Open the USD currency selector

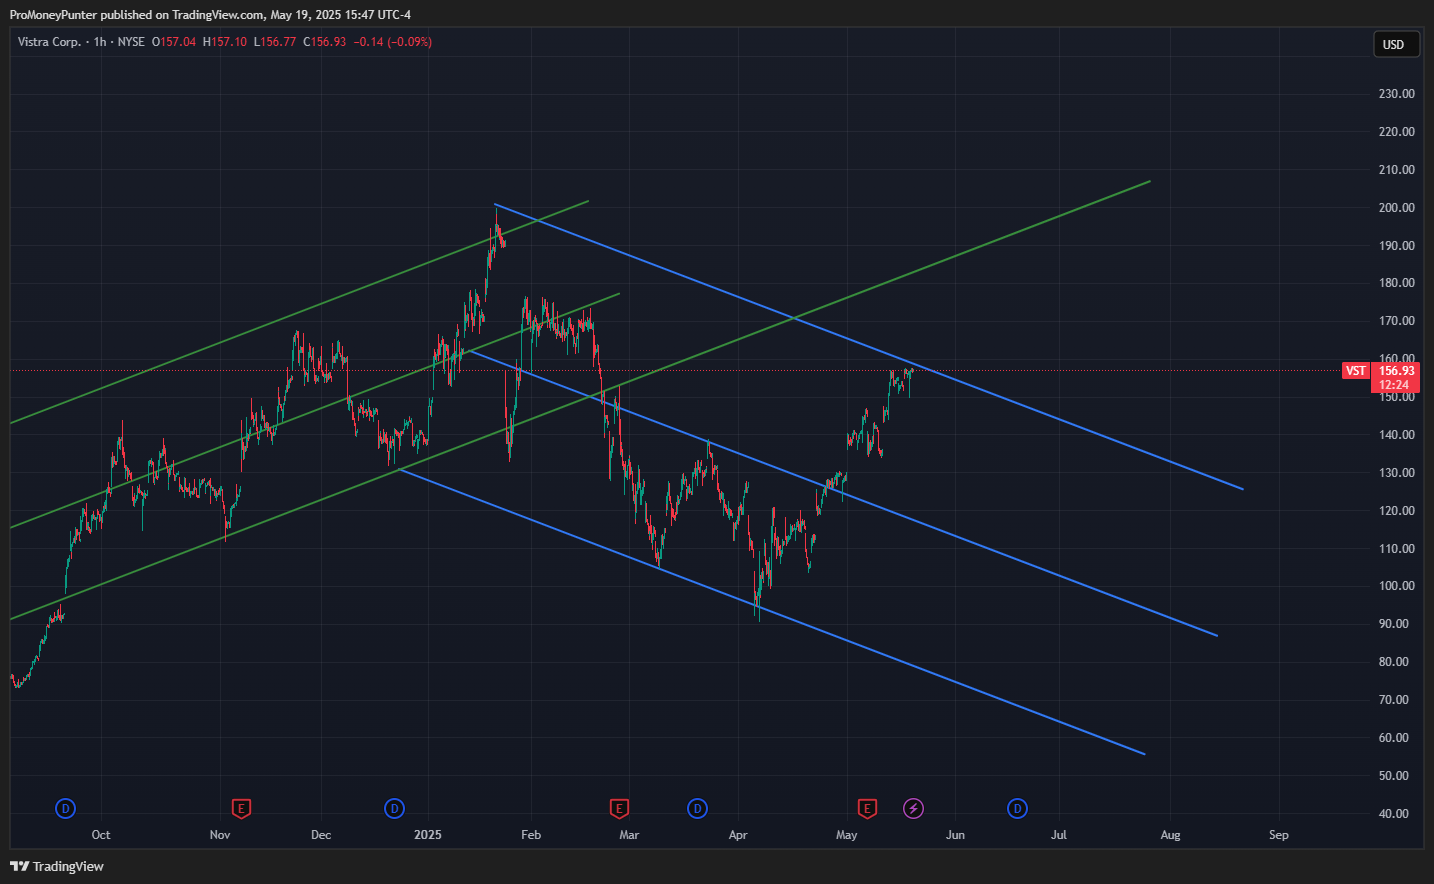coord(1395,44)
